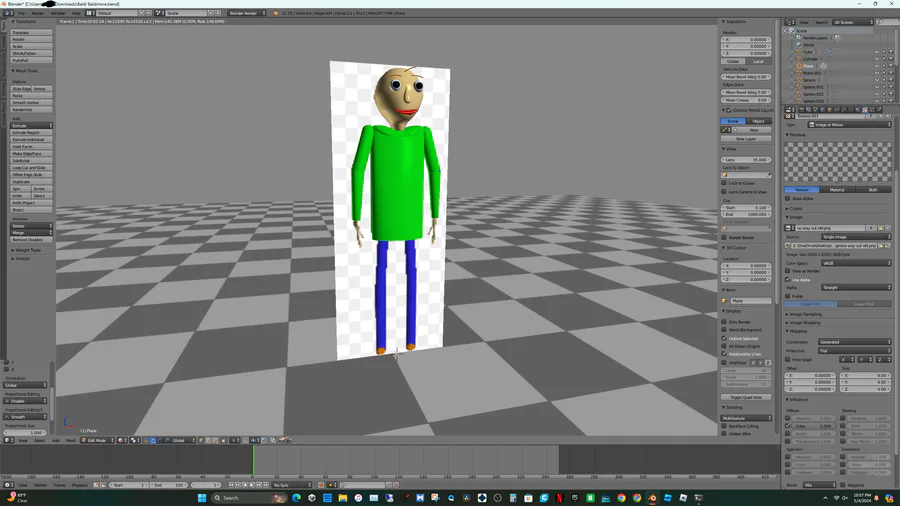Click the Plane object icon in outliner

tap(799, 66)
